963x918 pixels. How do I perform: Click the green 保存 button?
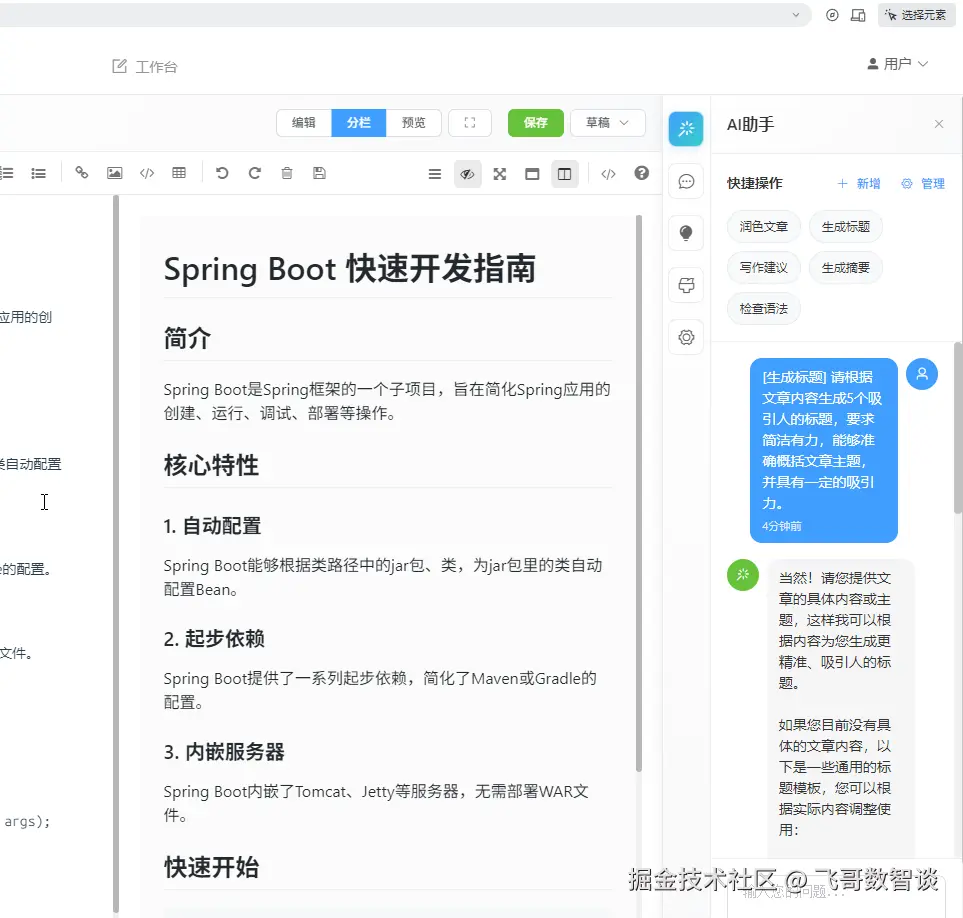pyautogui.click(x=536, y=123)
